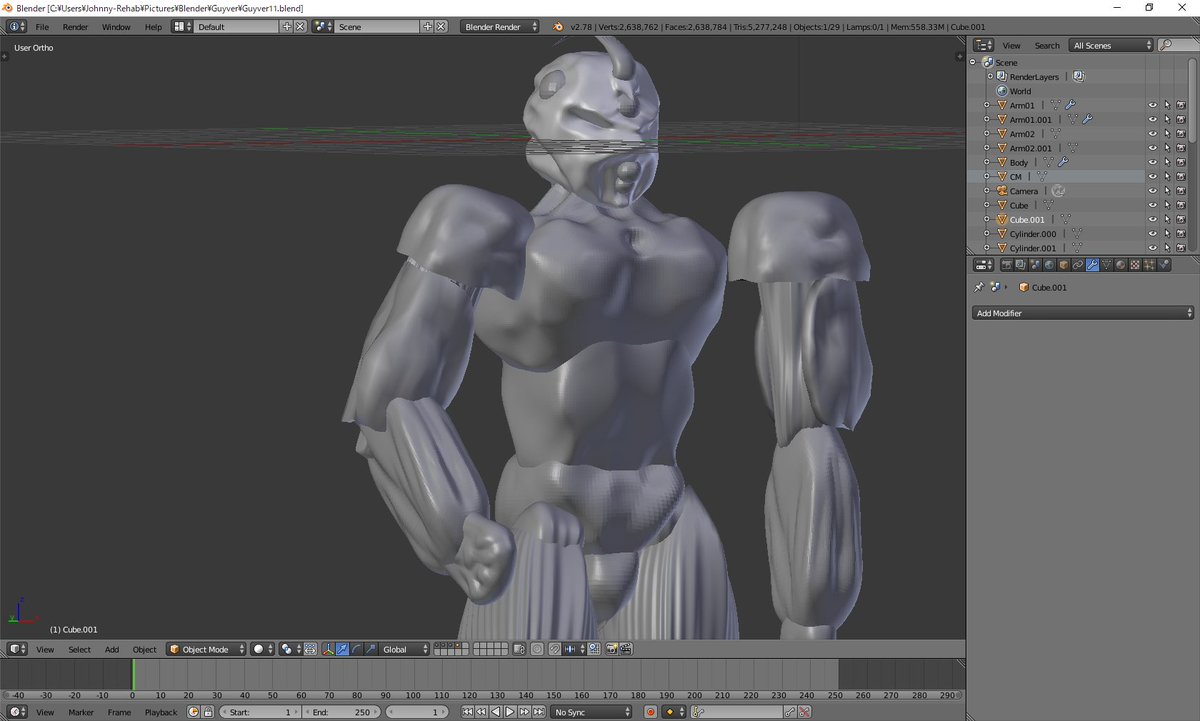Hide Arm01 with its eye icon
The width and height of the screenshot is (1200, 721).
tap(1152, 105)
